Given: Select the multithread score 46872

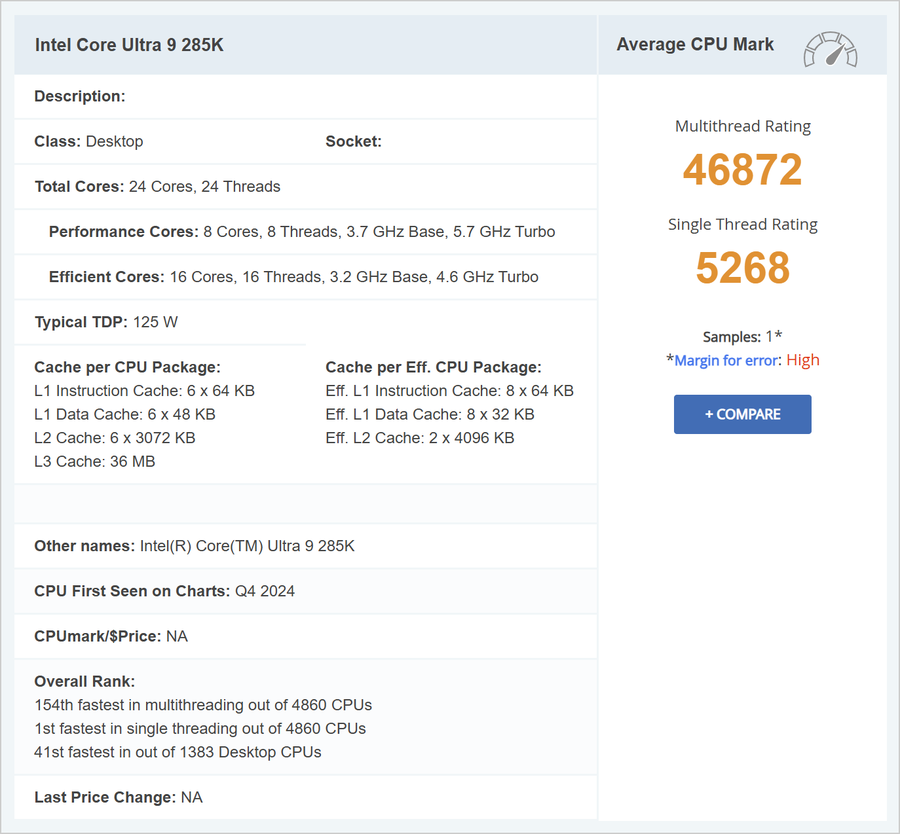Looking at the screenshot, I should point(742,169).
